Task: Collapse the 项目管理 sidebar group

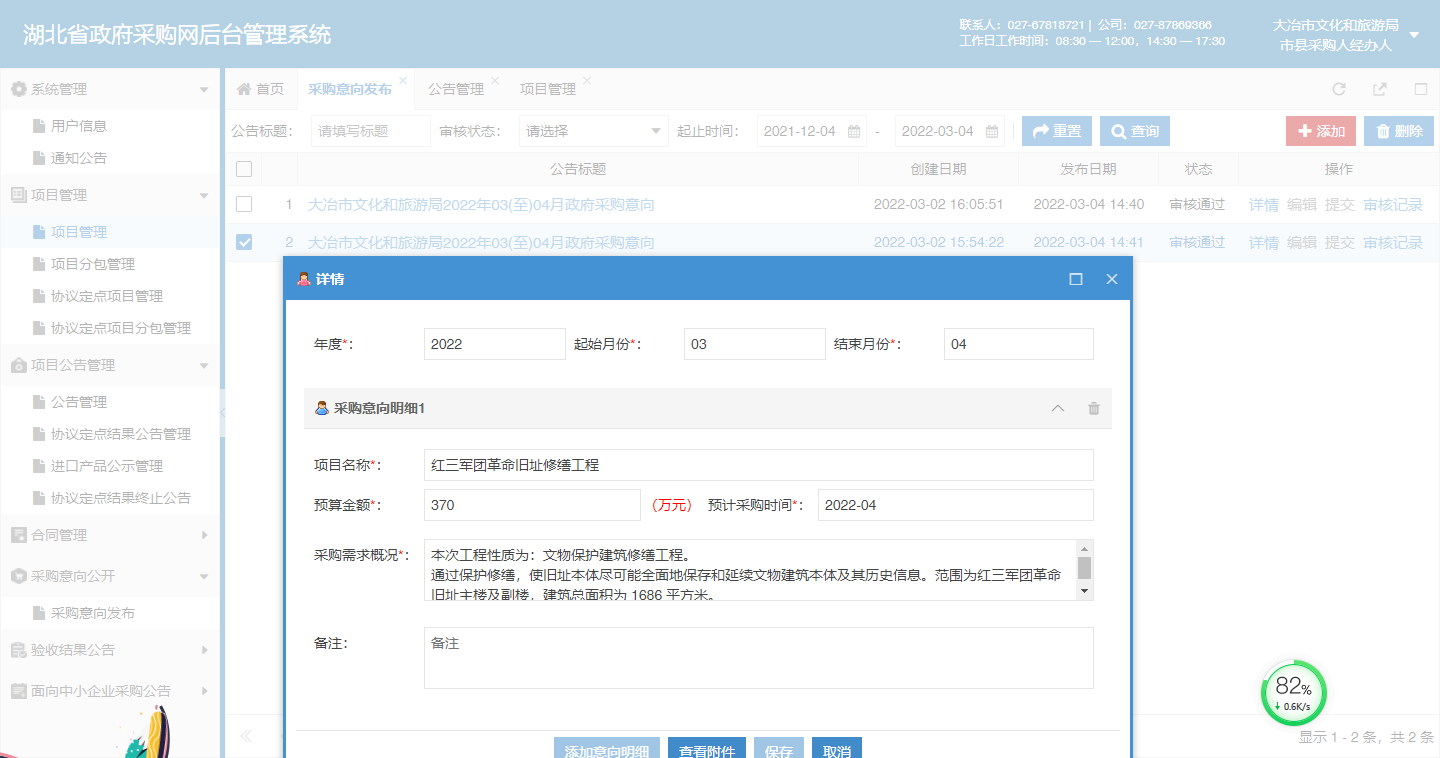Action: (x=204, y=196)
